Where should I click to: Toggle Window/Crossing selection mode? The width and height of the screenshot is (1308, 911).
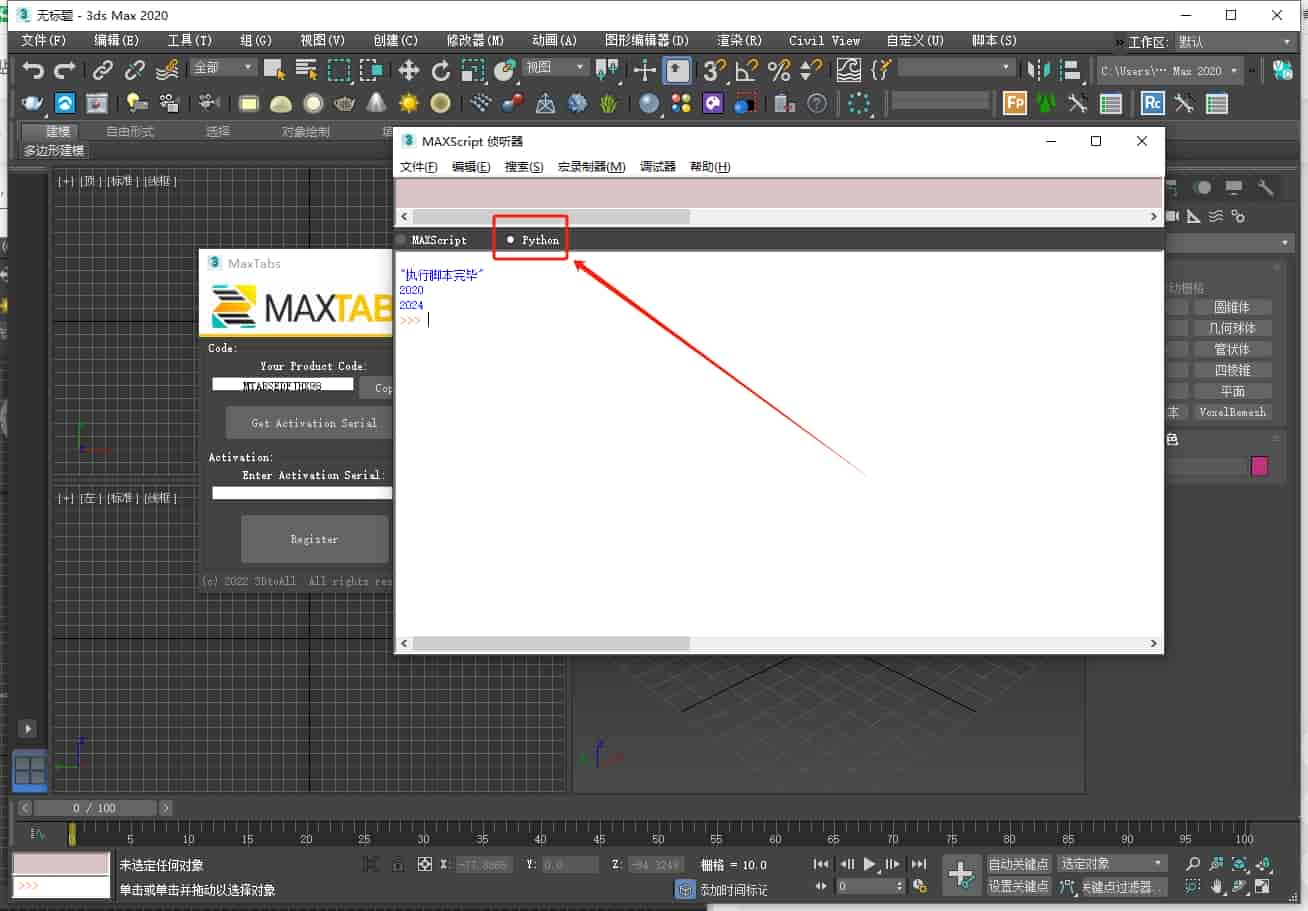pyautogui.click(x=372, y=70)
